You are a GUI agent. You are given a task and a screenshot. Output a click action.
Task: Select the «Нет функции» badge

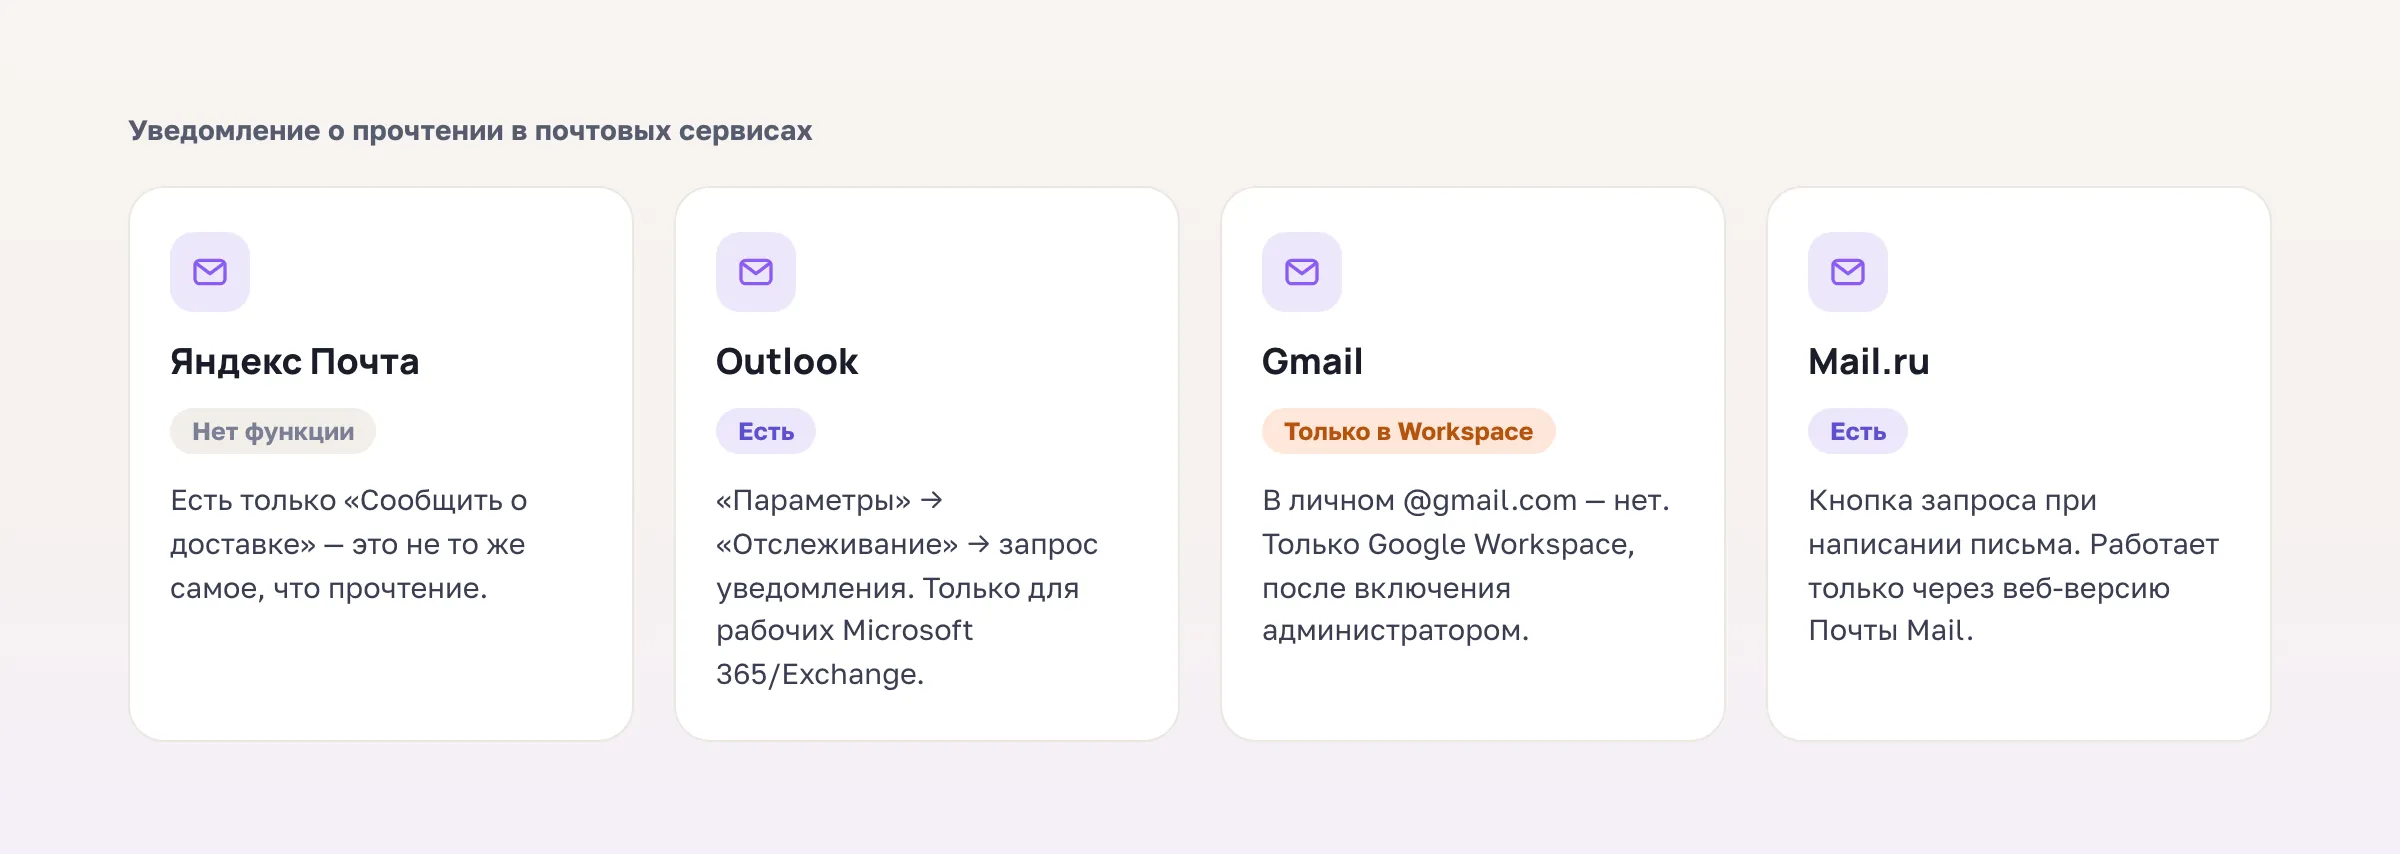tap(273, 431)
